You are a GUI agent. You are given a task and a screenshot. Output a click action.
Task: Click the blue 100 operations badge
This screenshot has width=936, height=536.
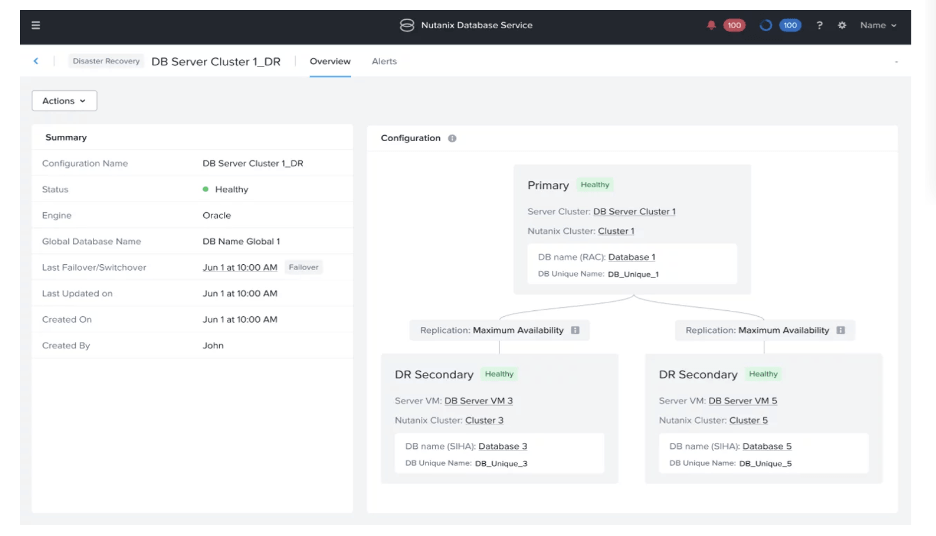790,25
